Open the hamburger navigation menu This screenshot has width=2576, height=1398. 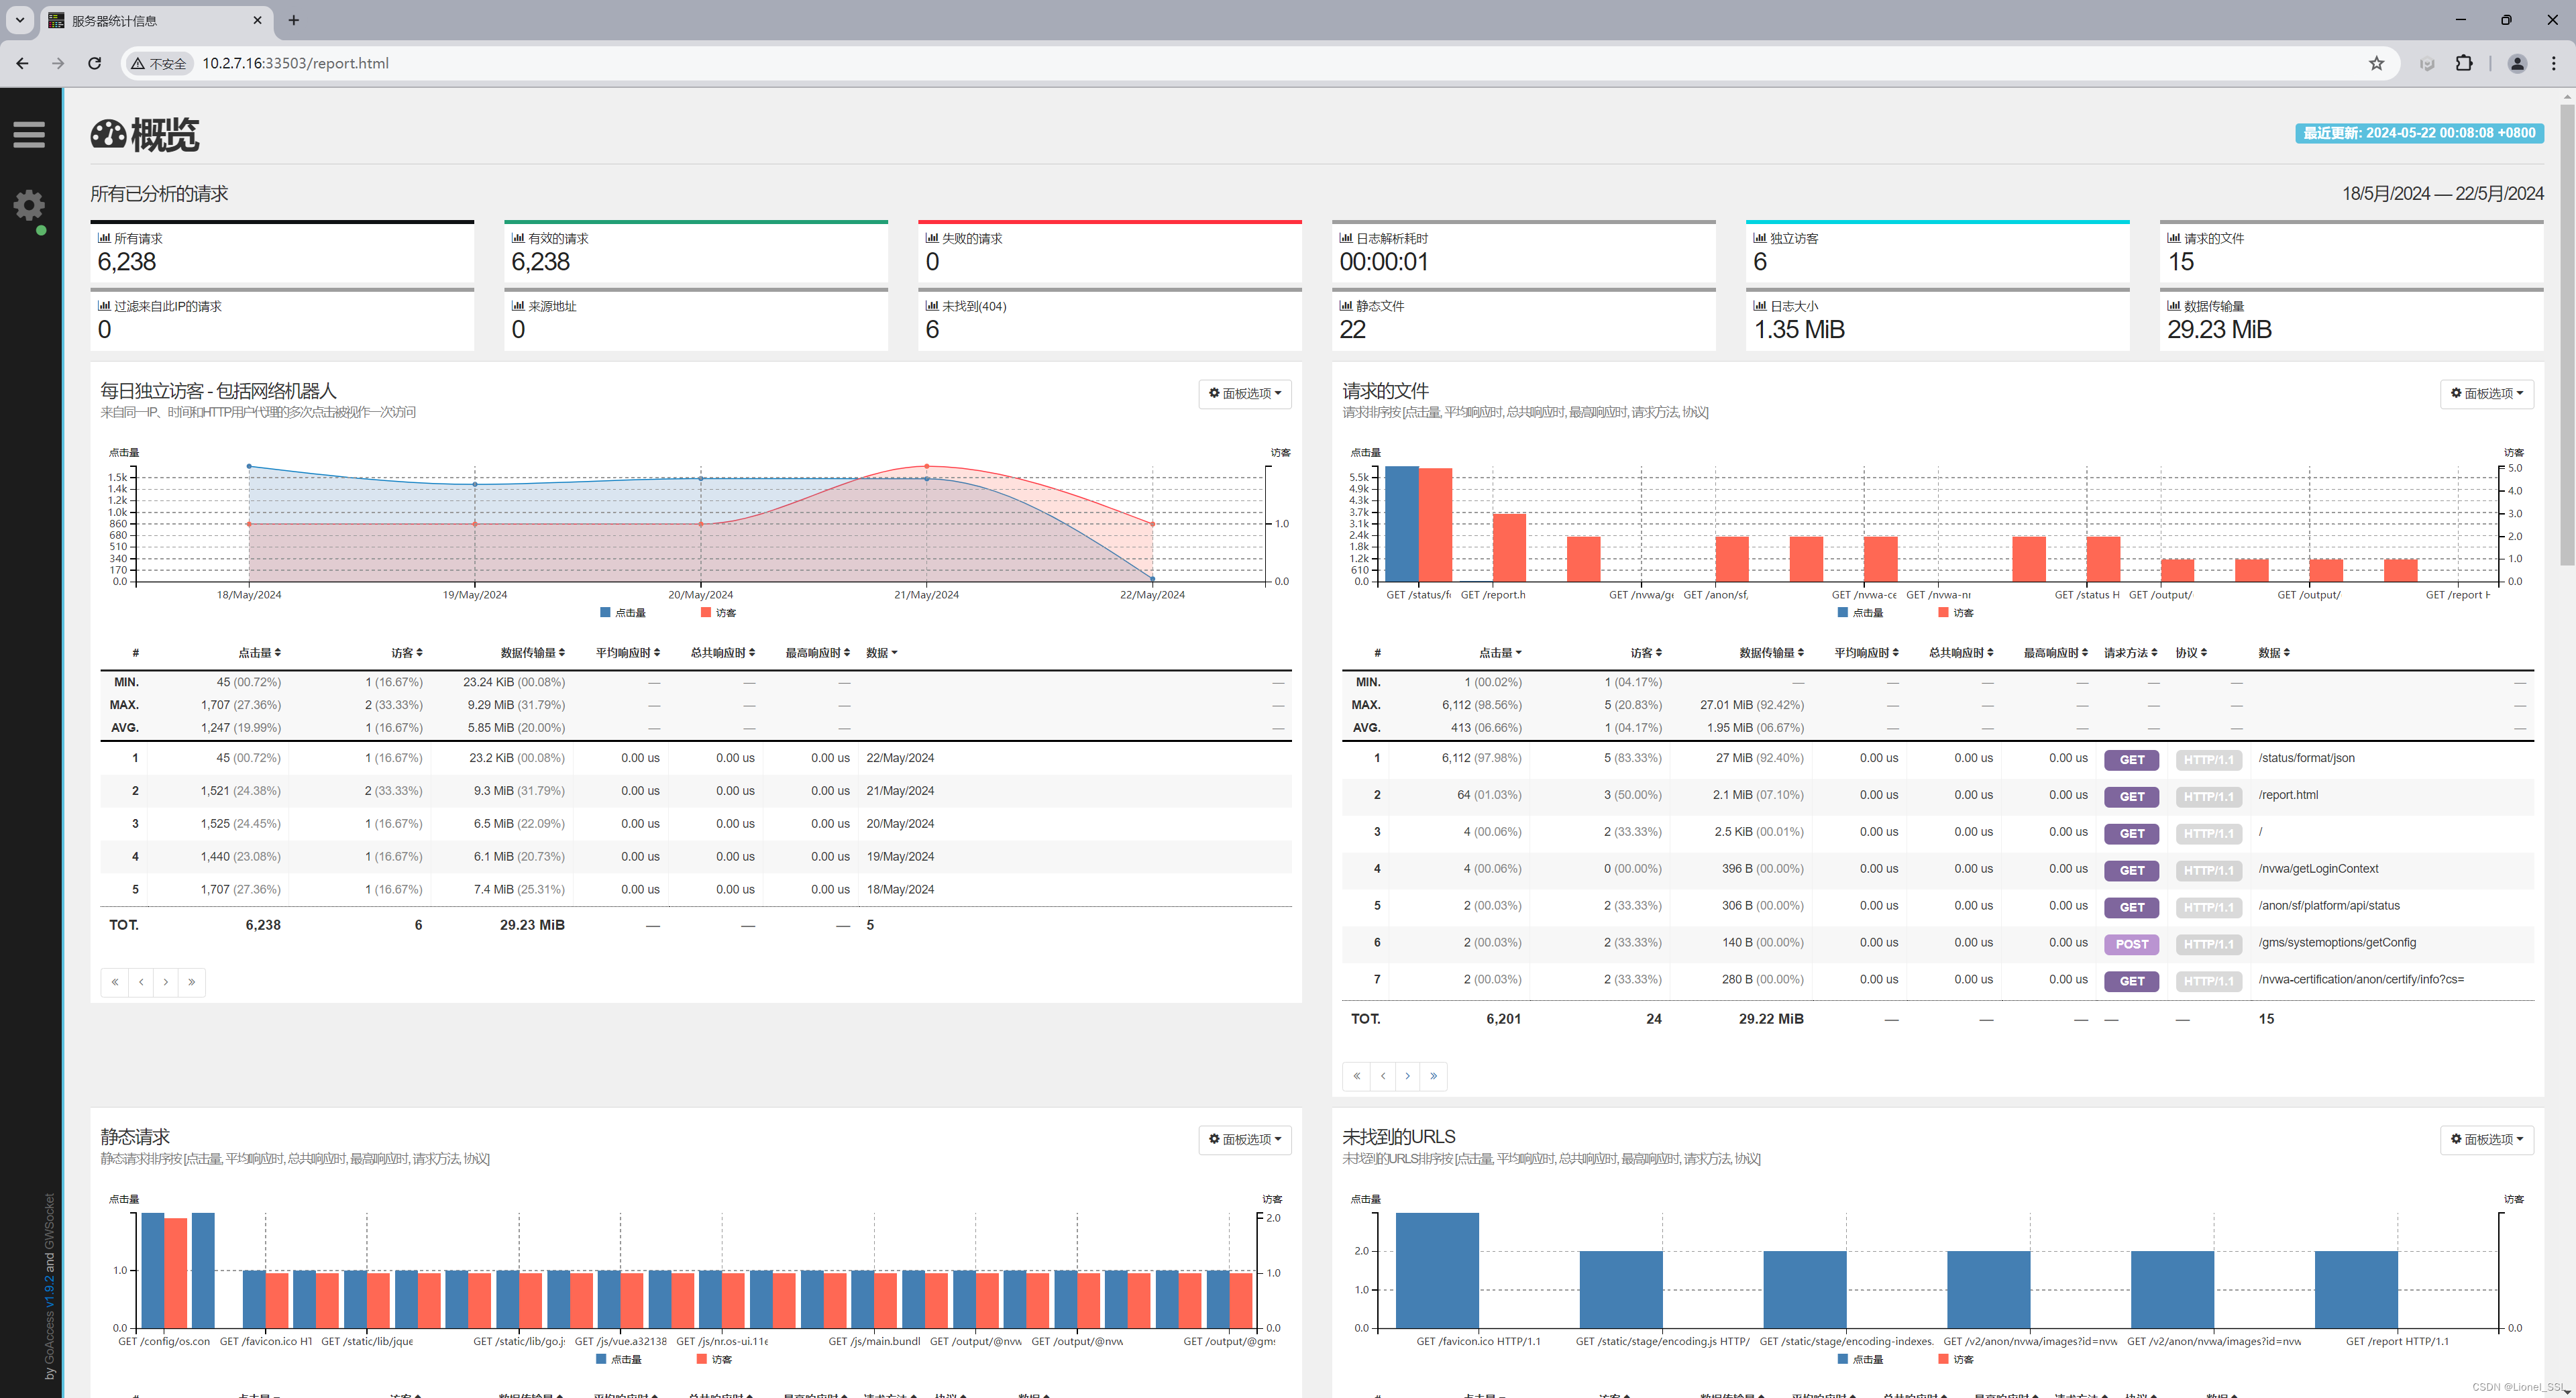[x=29, y=134]
